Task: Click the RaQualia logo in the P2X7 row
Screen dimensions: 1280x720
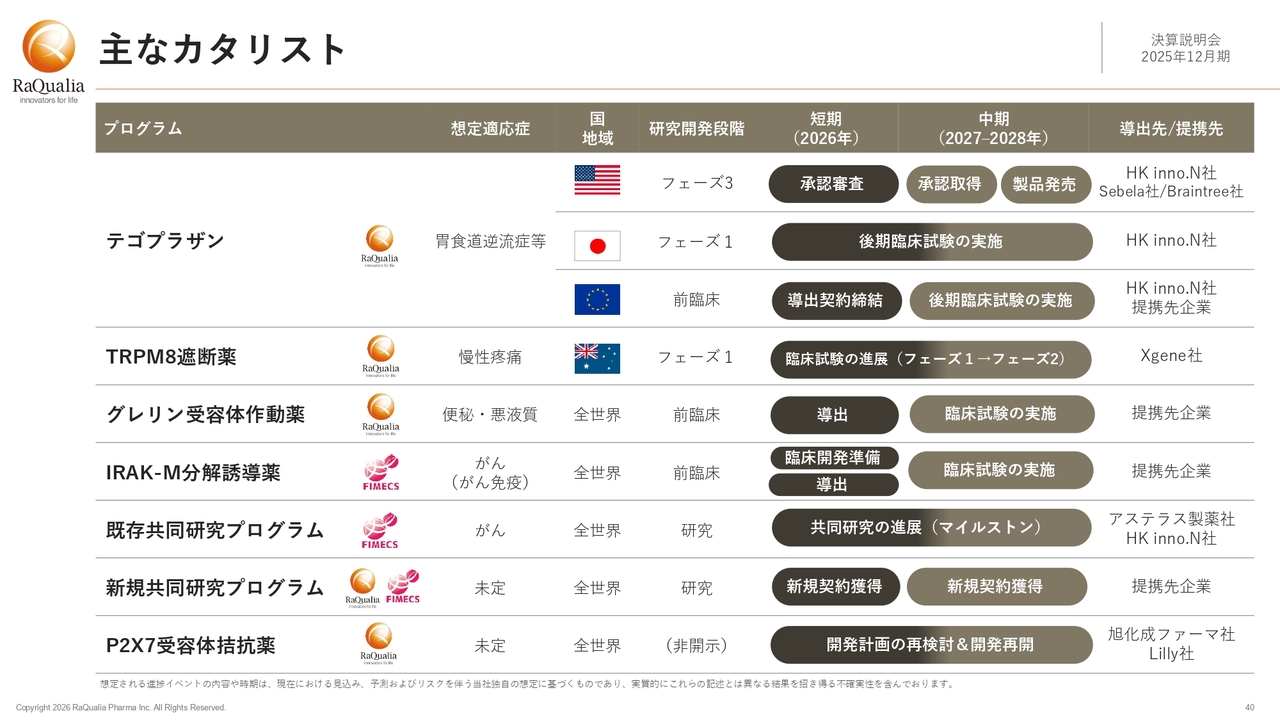Action: coord(380,644)
